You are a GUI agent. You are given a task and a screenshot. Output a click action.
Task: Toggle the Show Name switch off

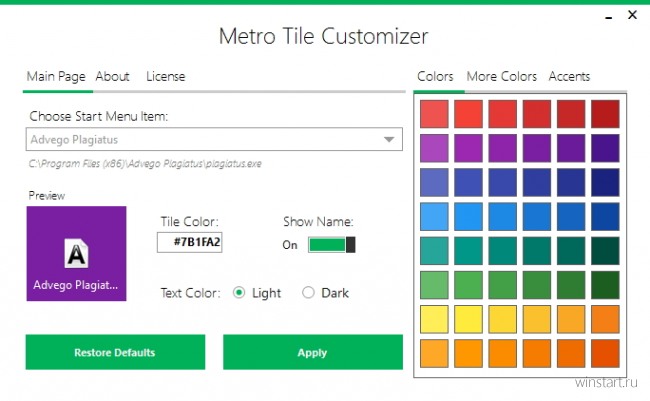tap(331, 245)
